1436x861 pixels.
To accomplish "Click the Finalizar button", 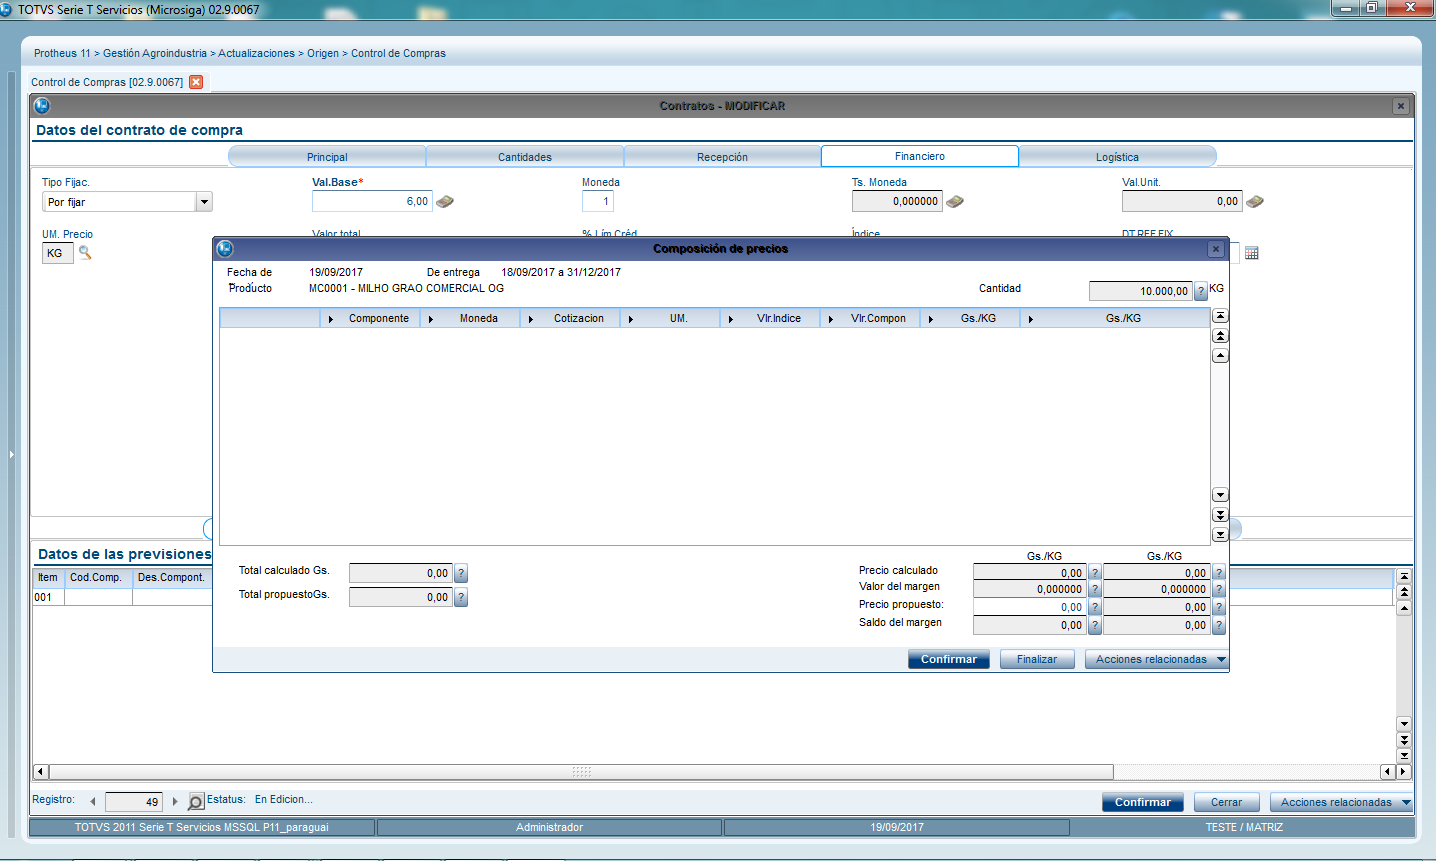I will (1037, 659).
